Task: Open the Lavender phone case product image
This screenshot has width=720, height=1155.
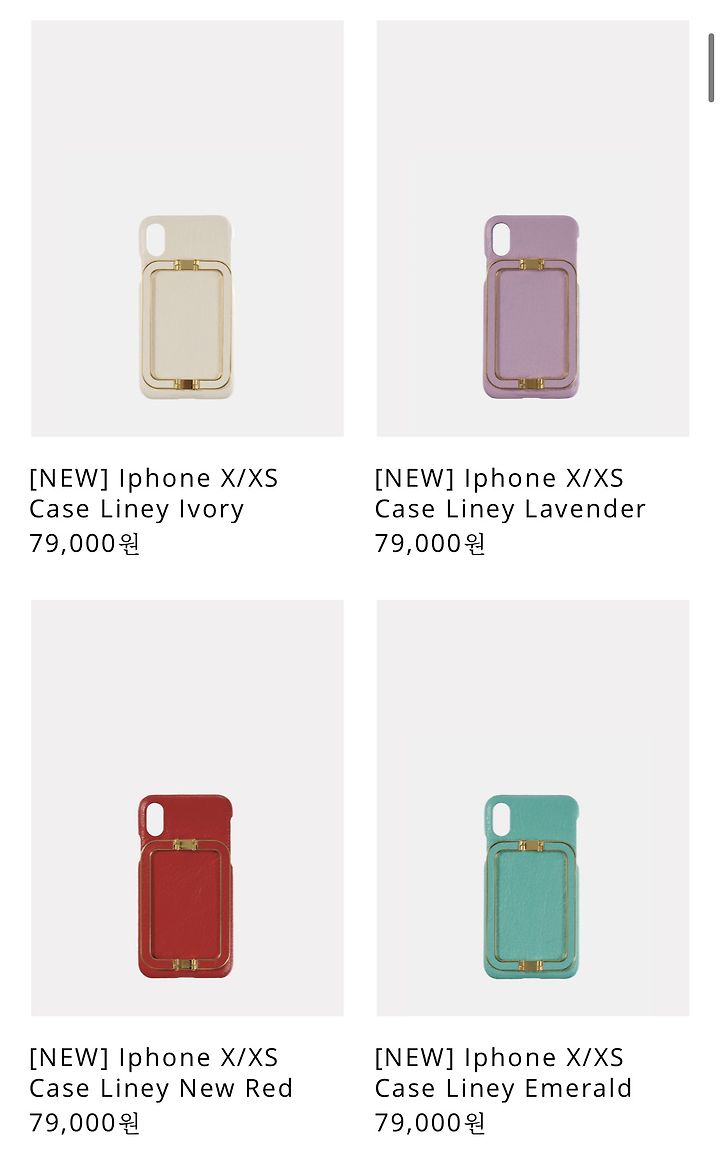Action: coord(533,228)
